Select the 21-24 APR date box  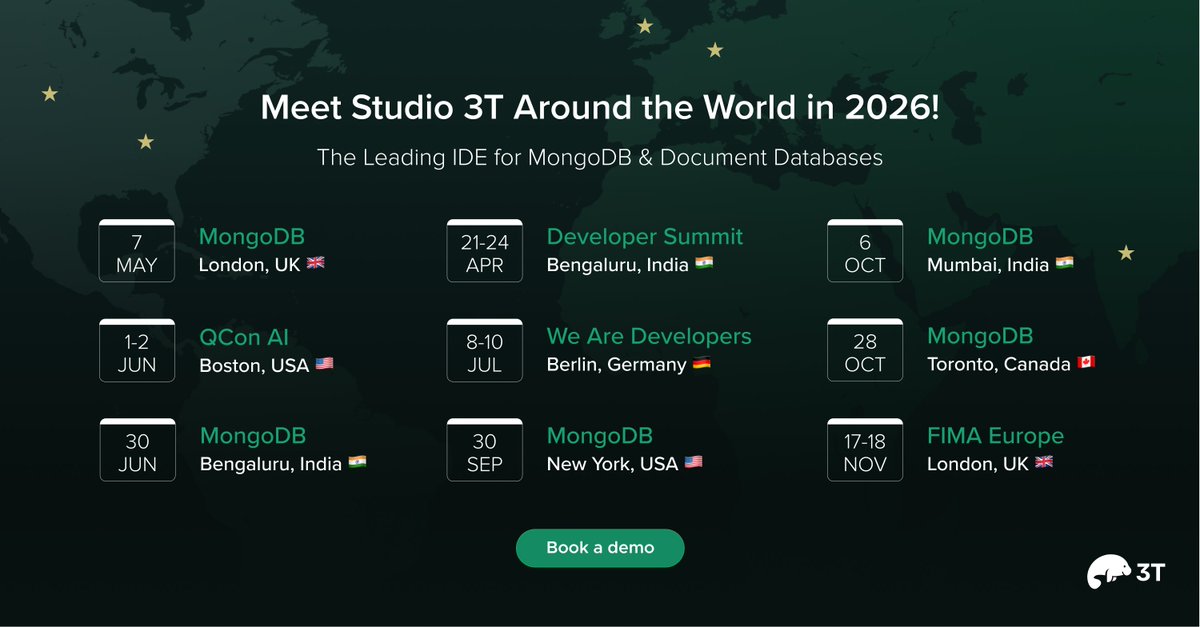[x=485, y=251]
